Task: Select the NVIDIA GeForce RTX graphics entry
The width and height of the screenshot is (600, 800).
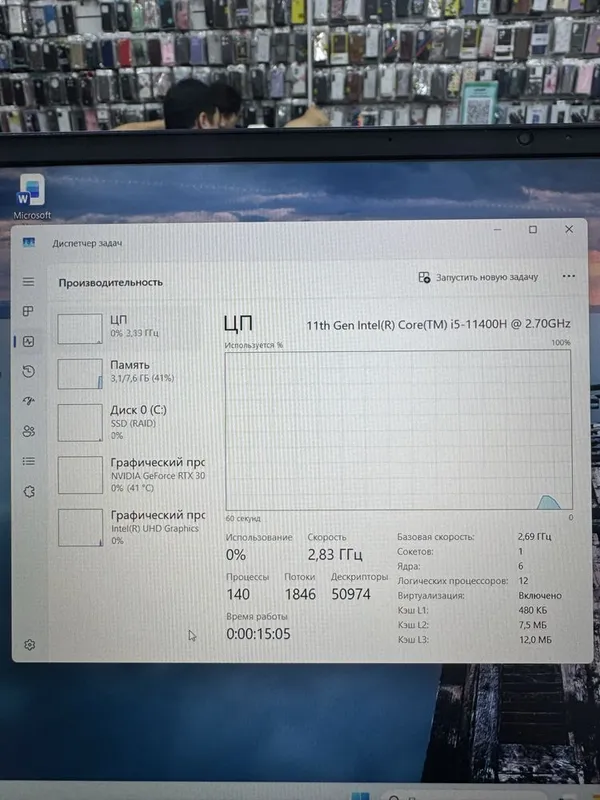Action: point(131,475)
